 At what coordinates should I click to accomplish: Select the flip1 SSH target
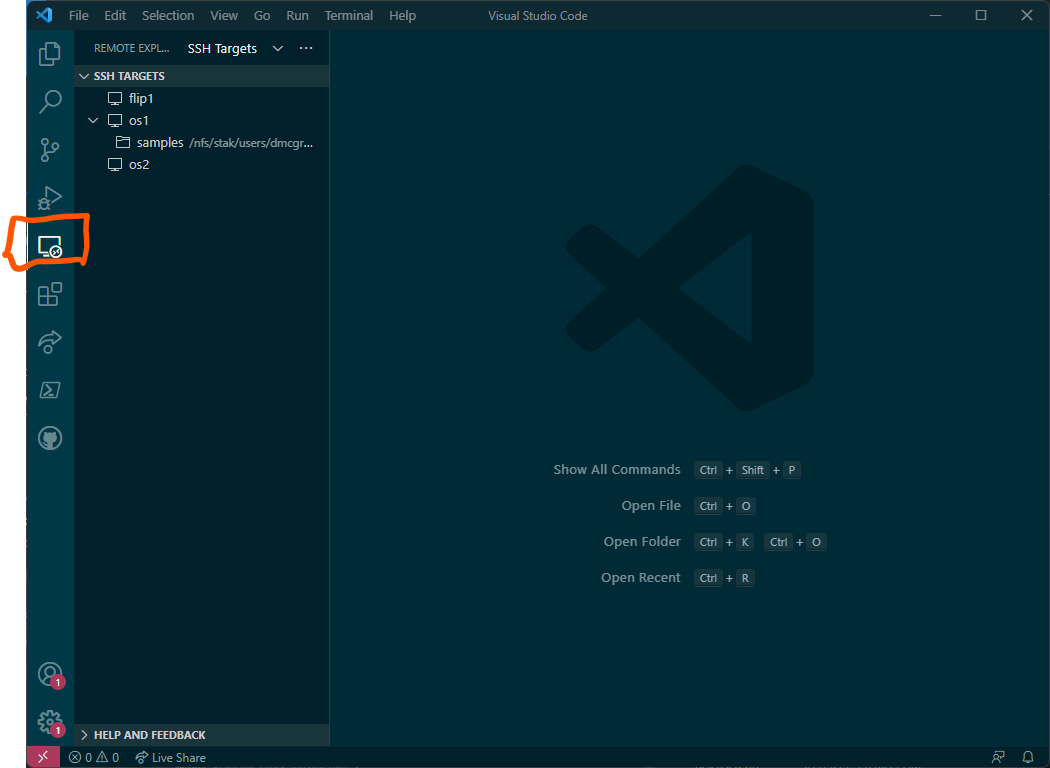point(202,98)
